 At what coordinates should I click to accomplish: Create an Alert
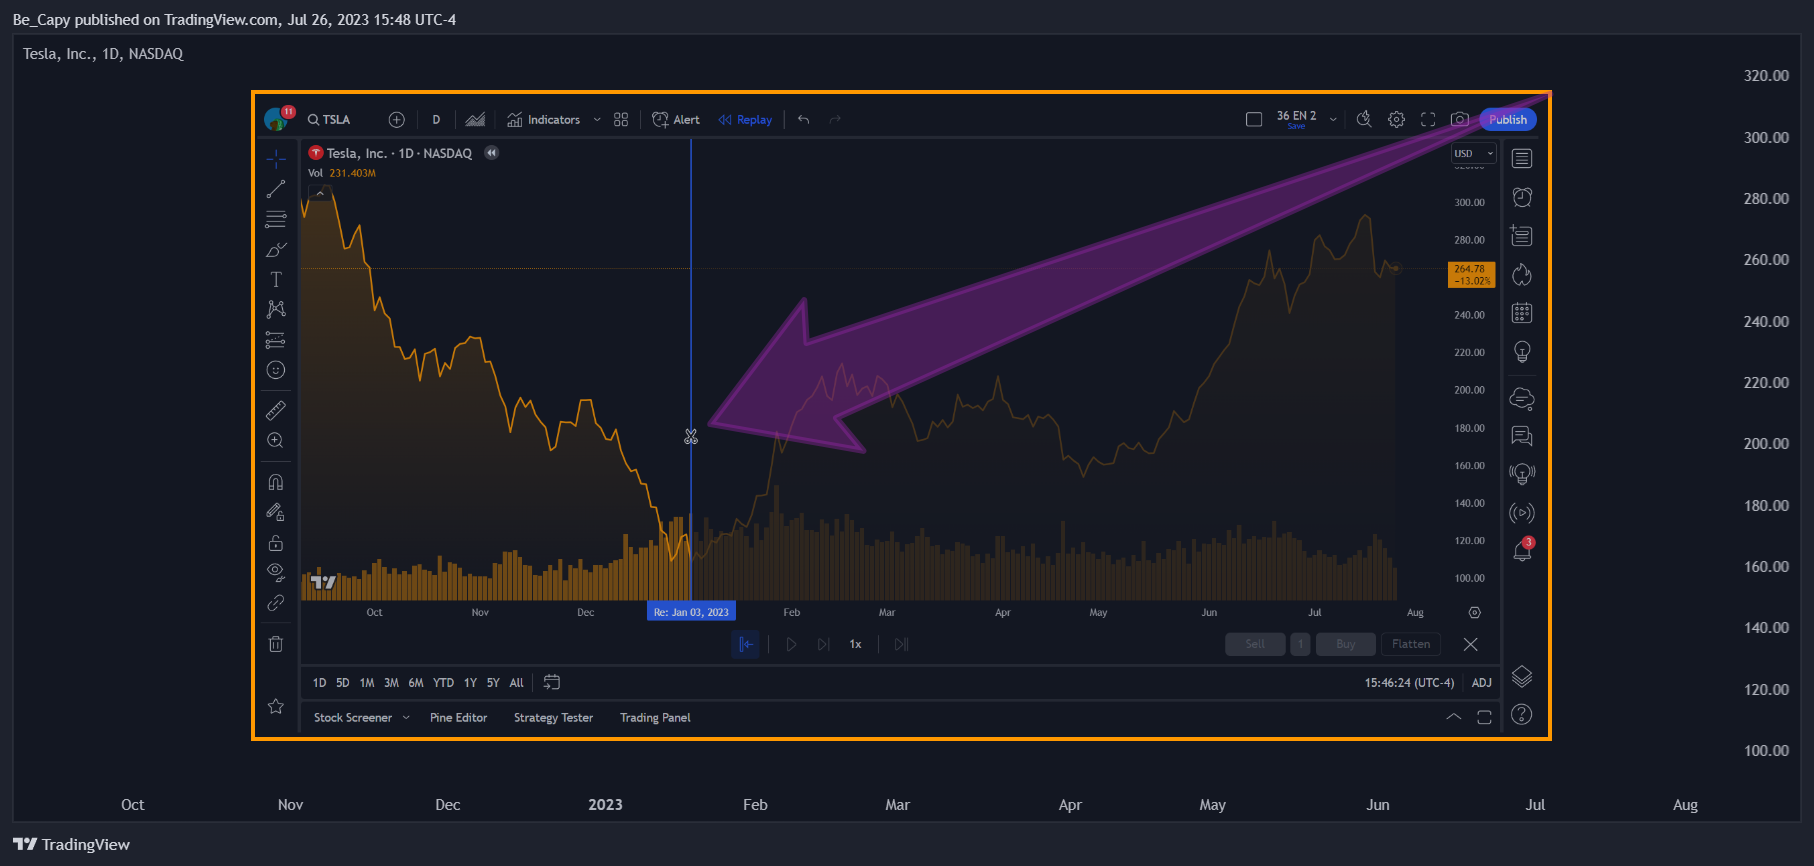click(676, 120)
